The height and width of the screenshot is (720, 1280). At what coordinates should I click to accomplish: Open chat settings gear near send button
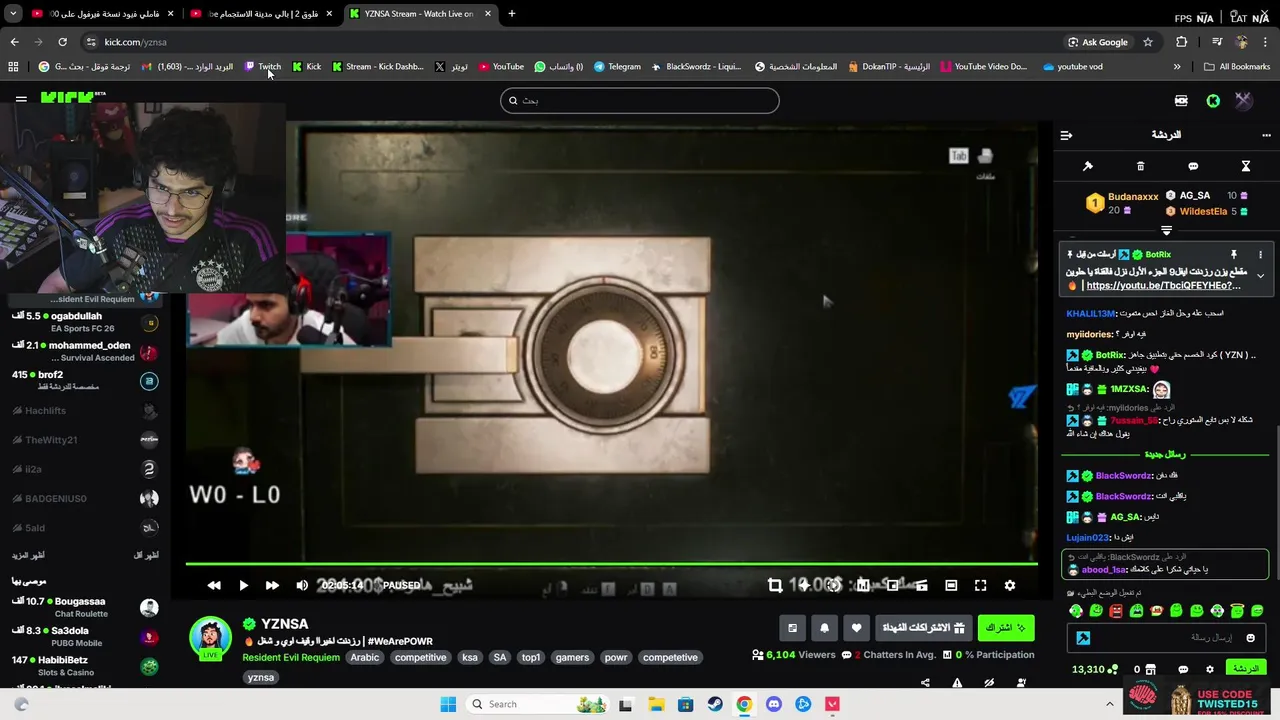coord(1210,669)
